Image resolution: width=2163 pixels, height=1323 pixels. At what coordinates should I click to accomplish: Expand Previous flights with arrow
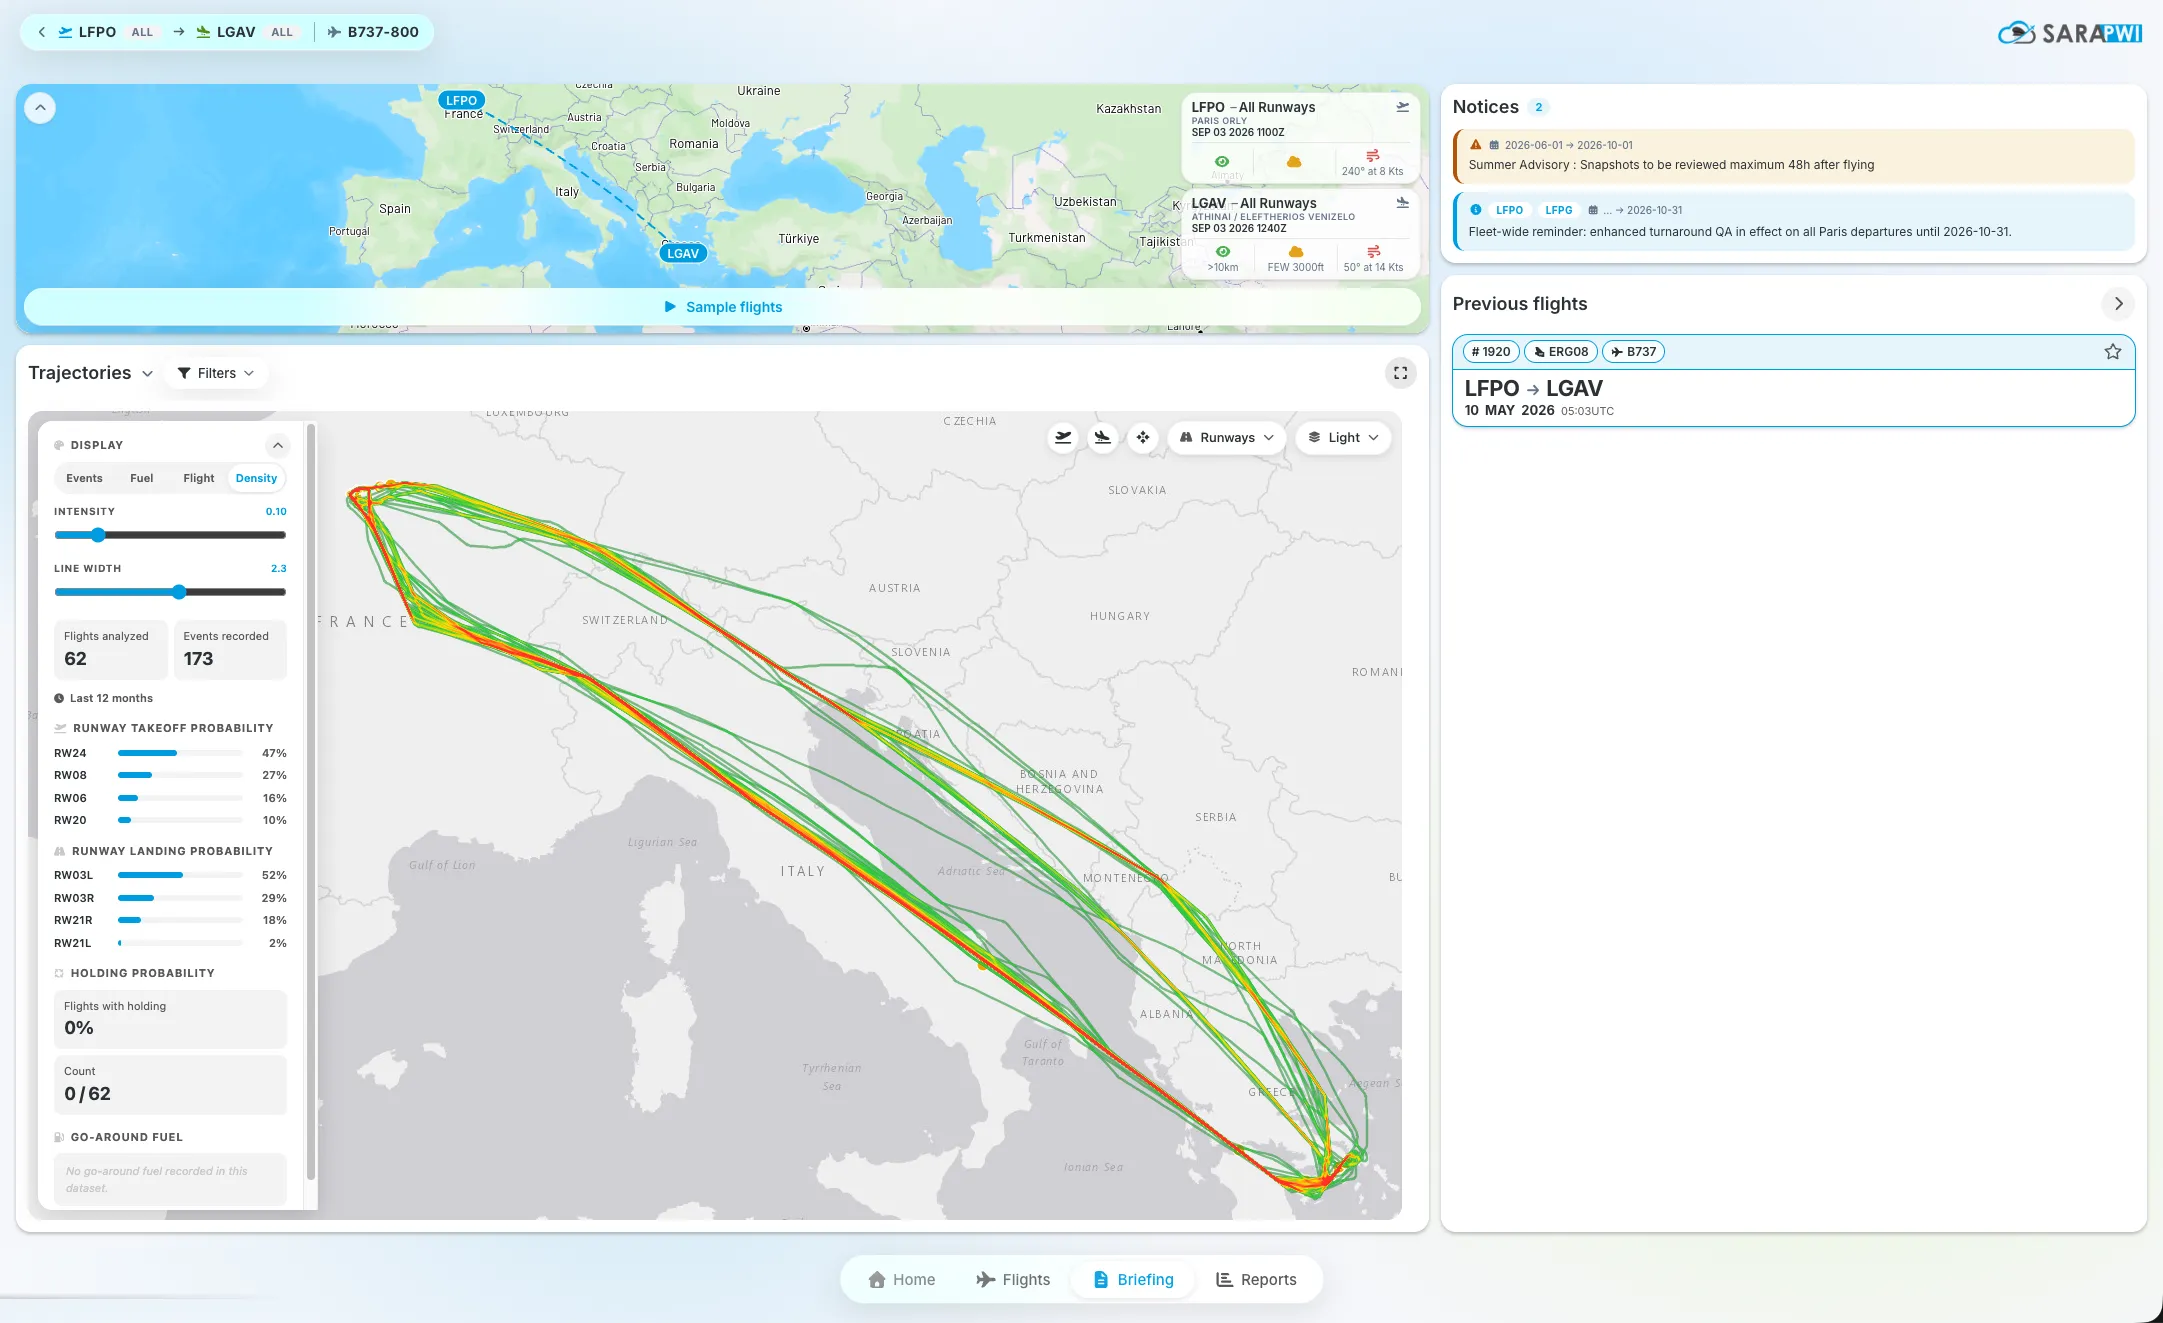tap(2118, 304)
